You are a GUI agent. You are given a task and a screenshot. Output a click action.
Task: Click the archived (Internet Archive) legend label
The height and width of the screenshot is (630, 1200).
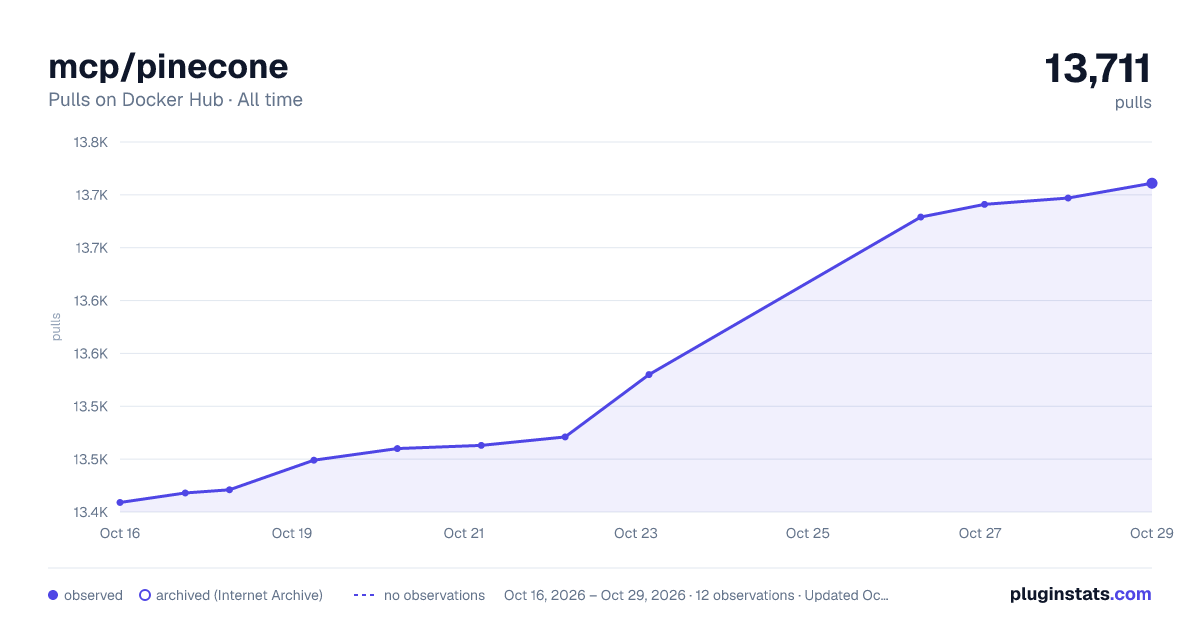click(239, 595)
